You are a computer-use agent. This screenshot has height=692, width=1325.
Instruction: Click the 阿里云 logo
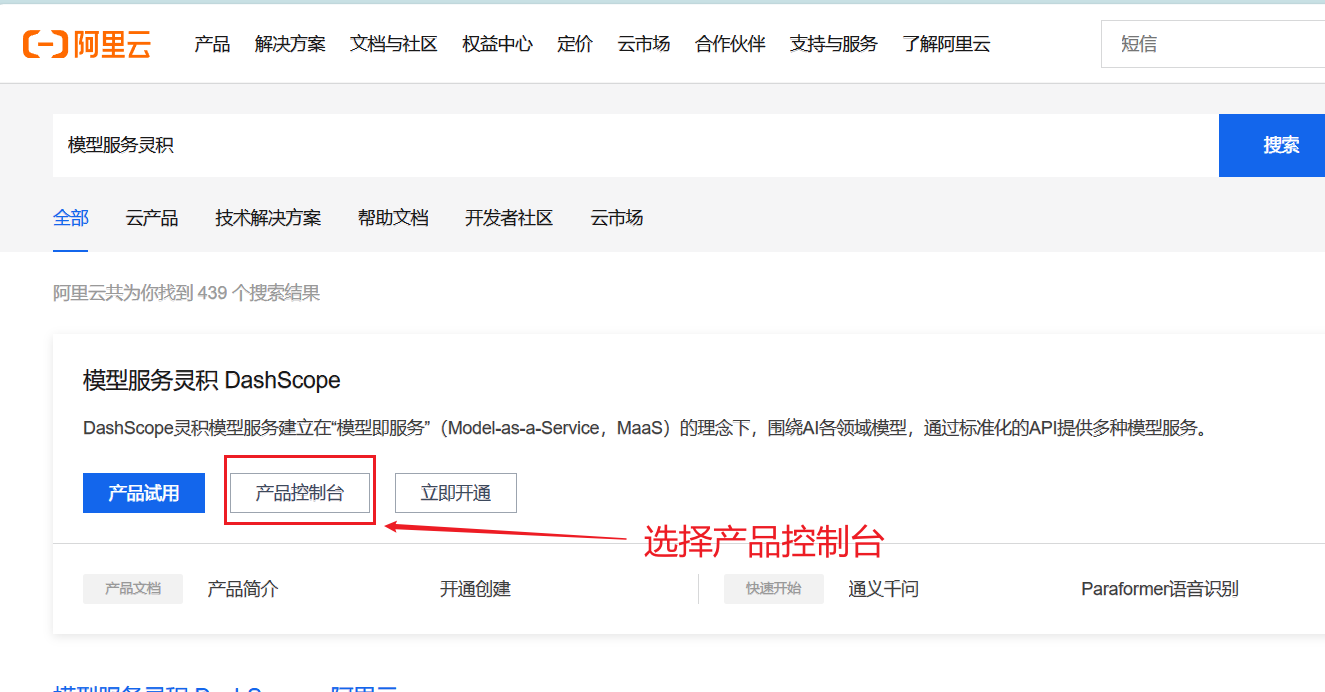pyautogui.click(x=87, y=44)
